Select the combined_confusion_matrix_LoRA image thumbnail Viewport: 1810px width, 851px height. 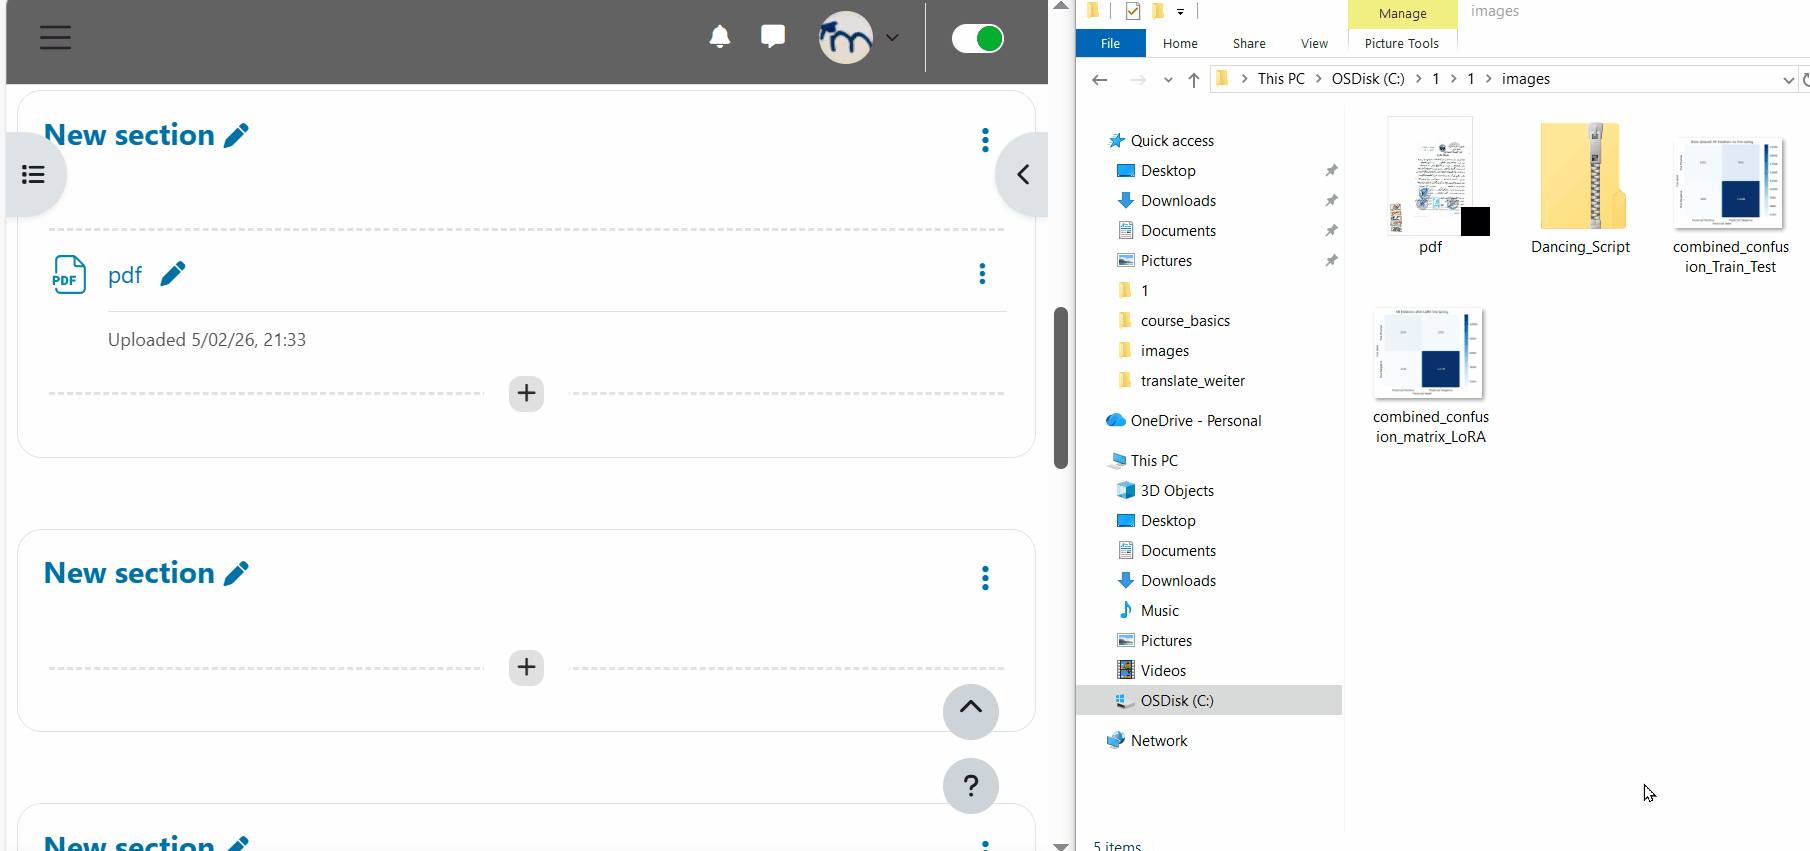1429,354
